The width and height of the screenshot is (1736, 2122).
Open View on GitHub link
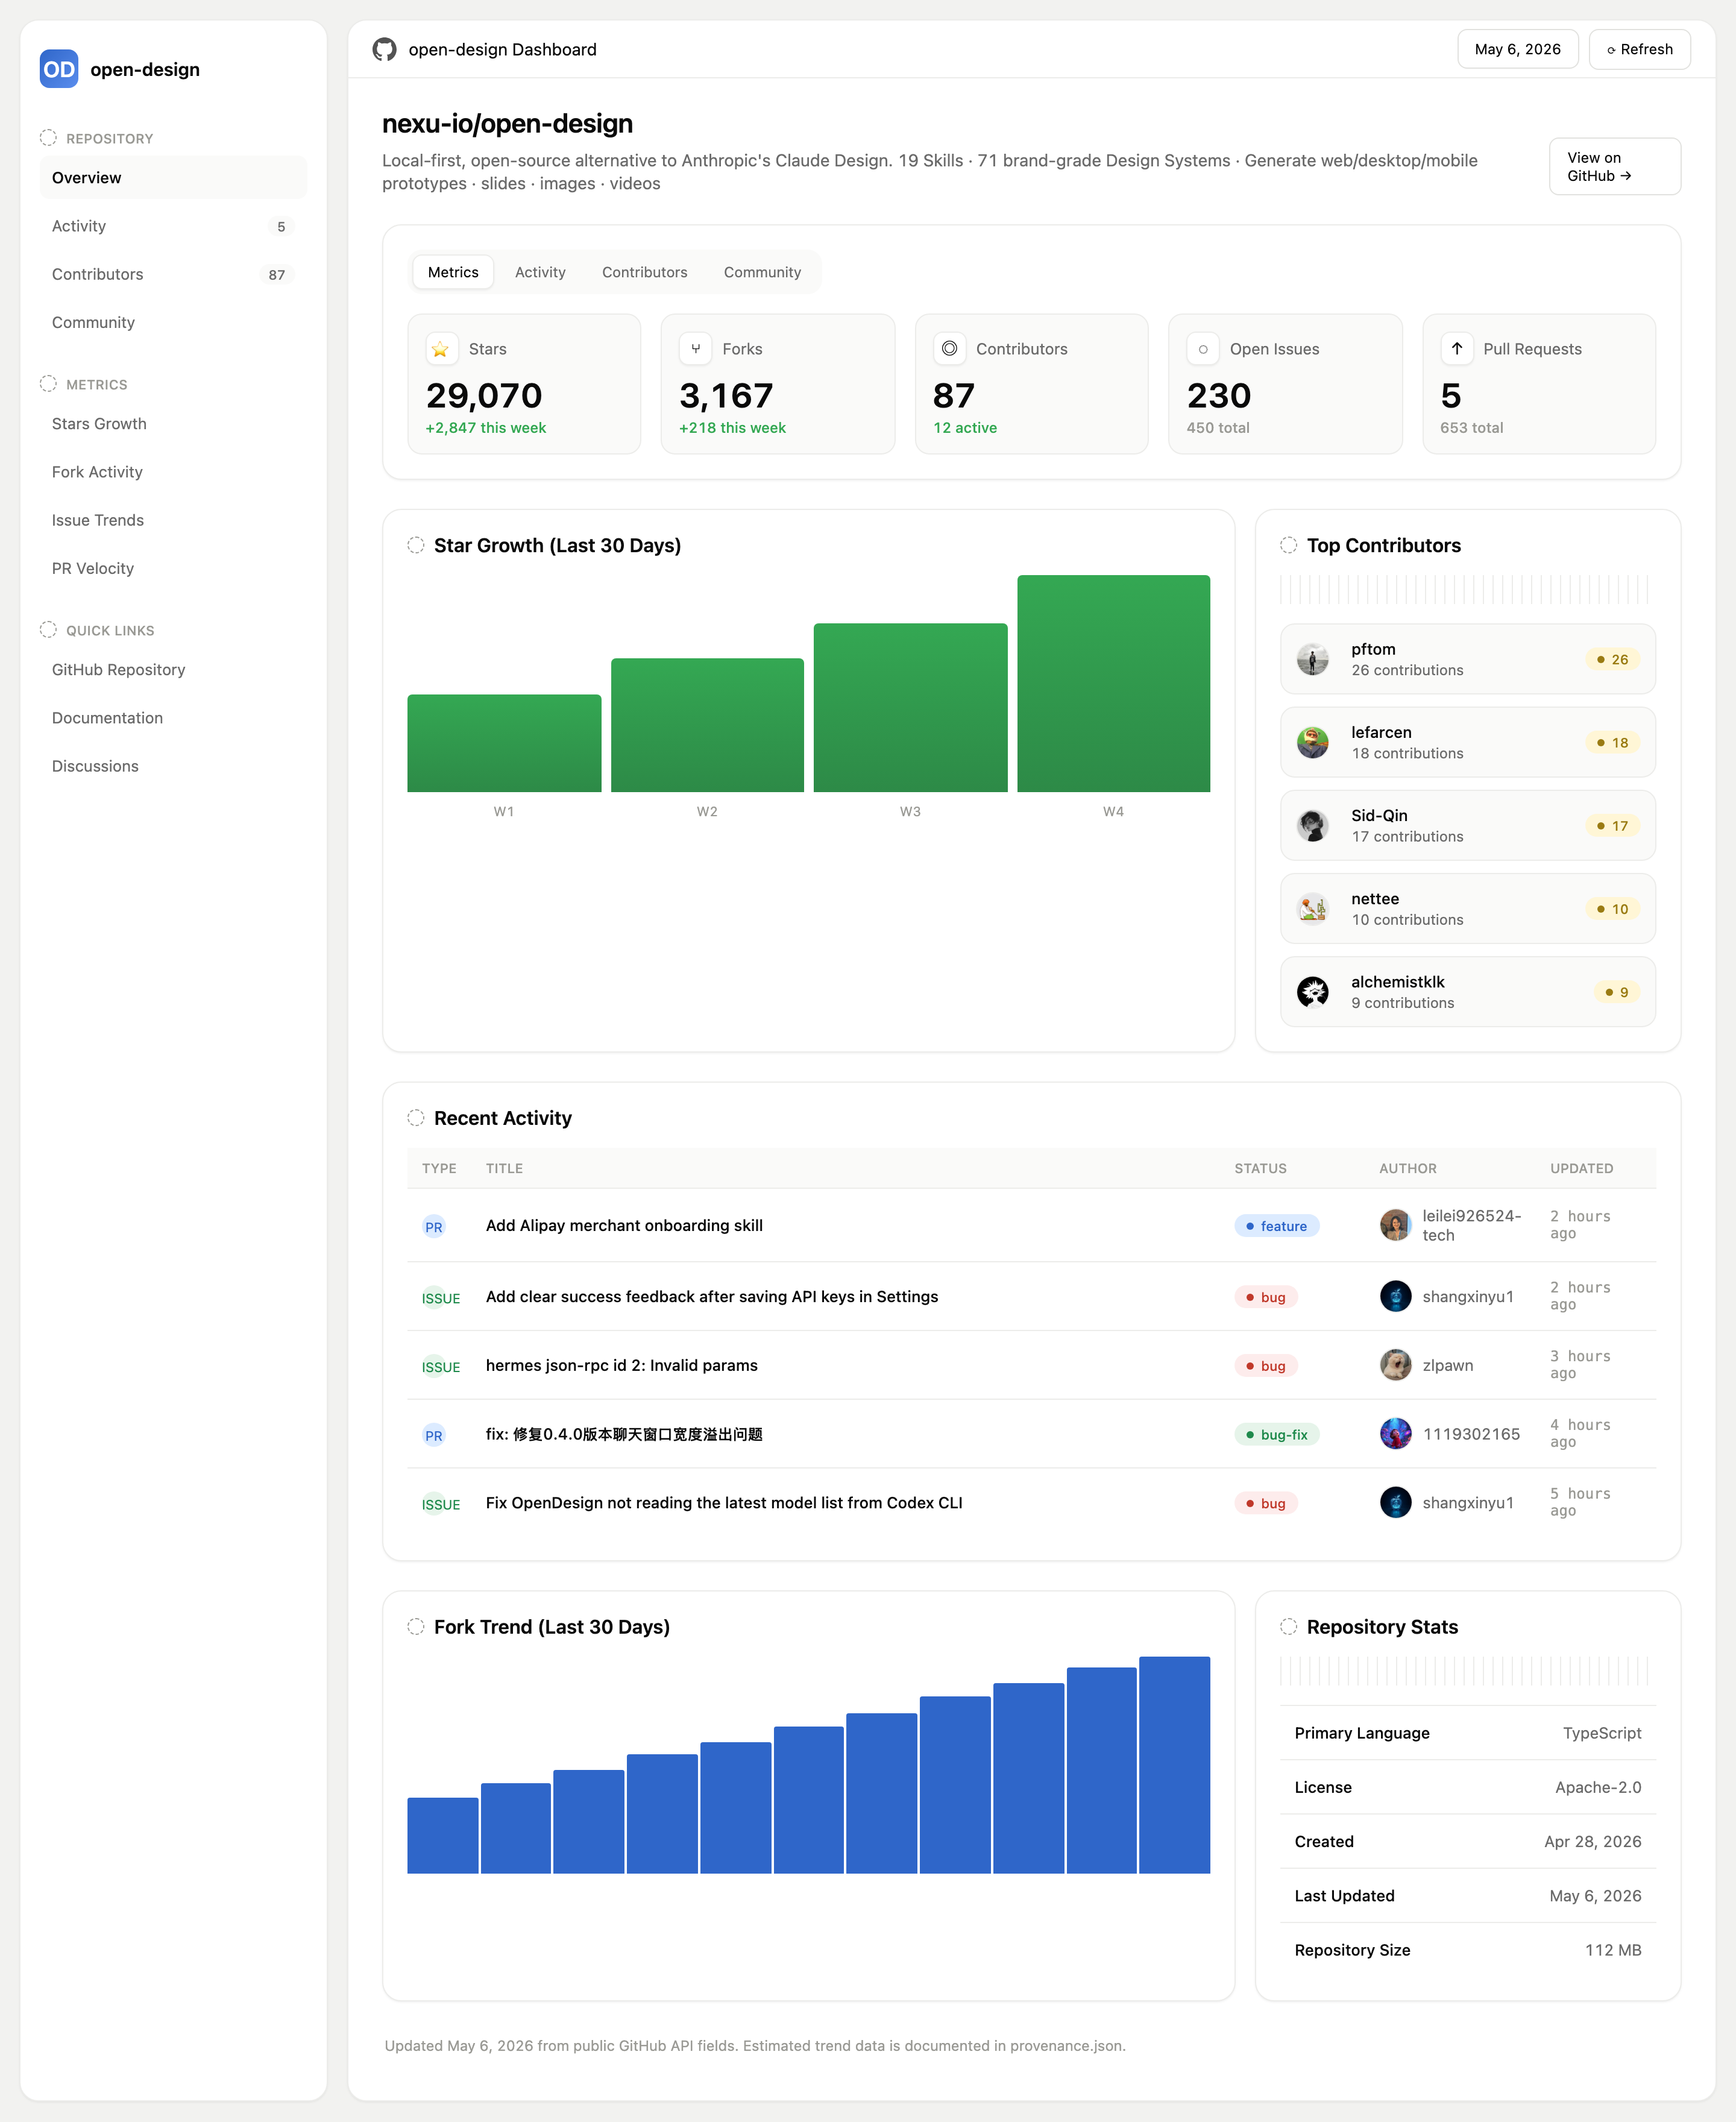point(1614,166)
